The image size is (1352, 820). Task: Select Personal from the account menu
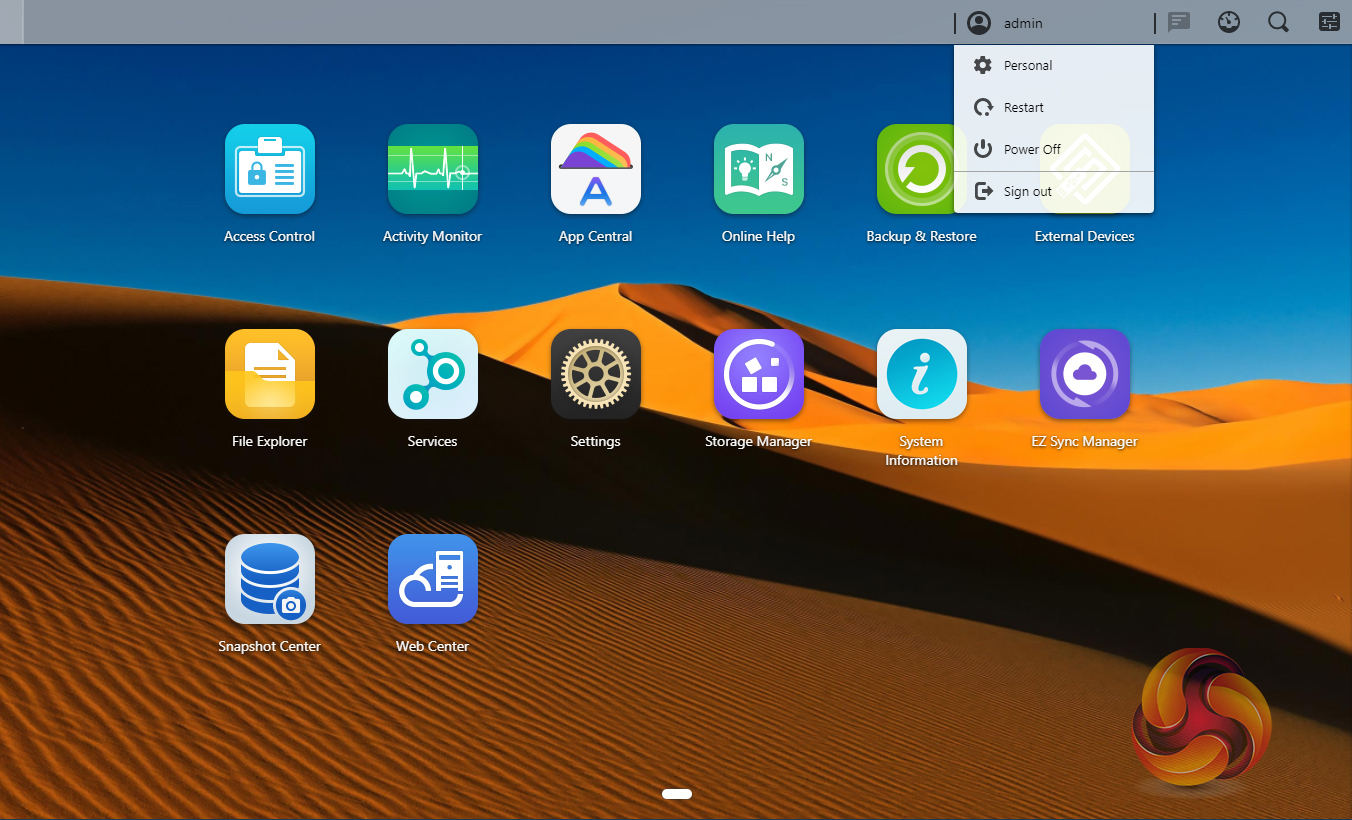click(1054, 66)
